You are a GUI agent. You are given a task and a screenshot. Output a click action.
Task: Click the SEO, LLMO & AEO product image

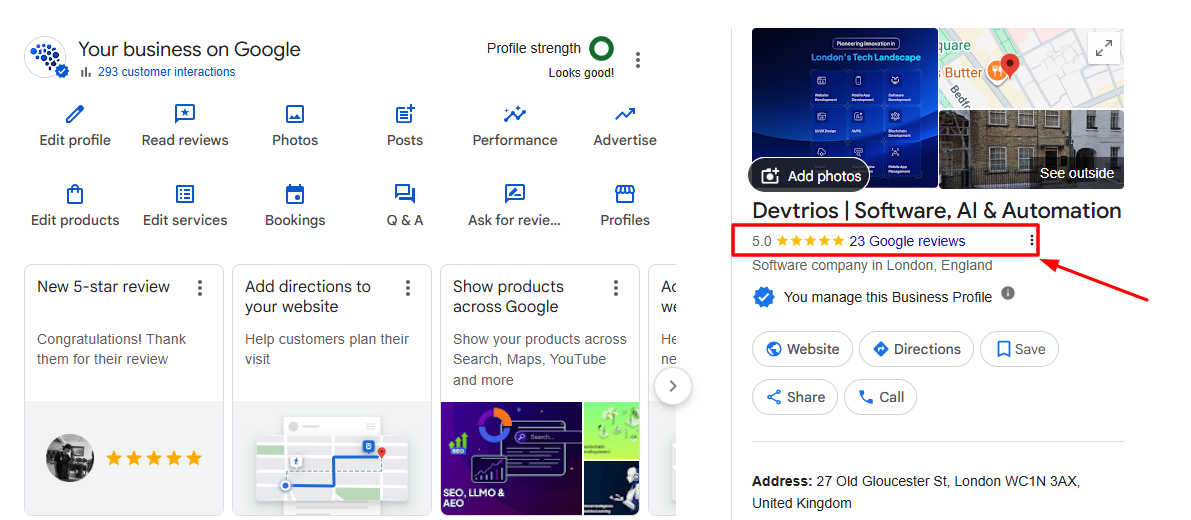coord(511,459)
